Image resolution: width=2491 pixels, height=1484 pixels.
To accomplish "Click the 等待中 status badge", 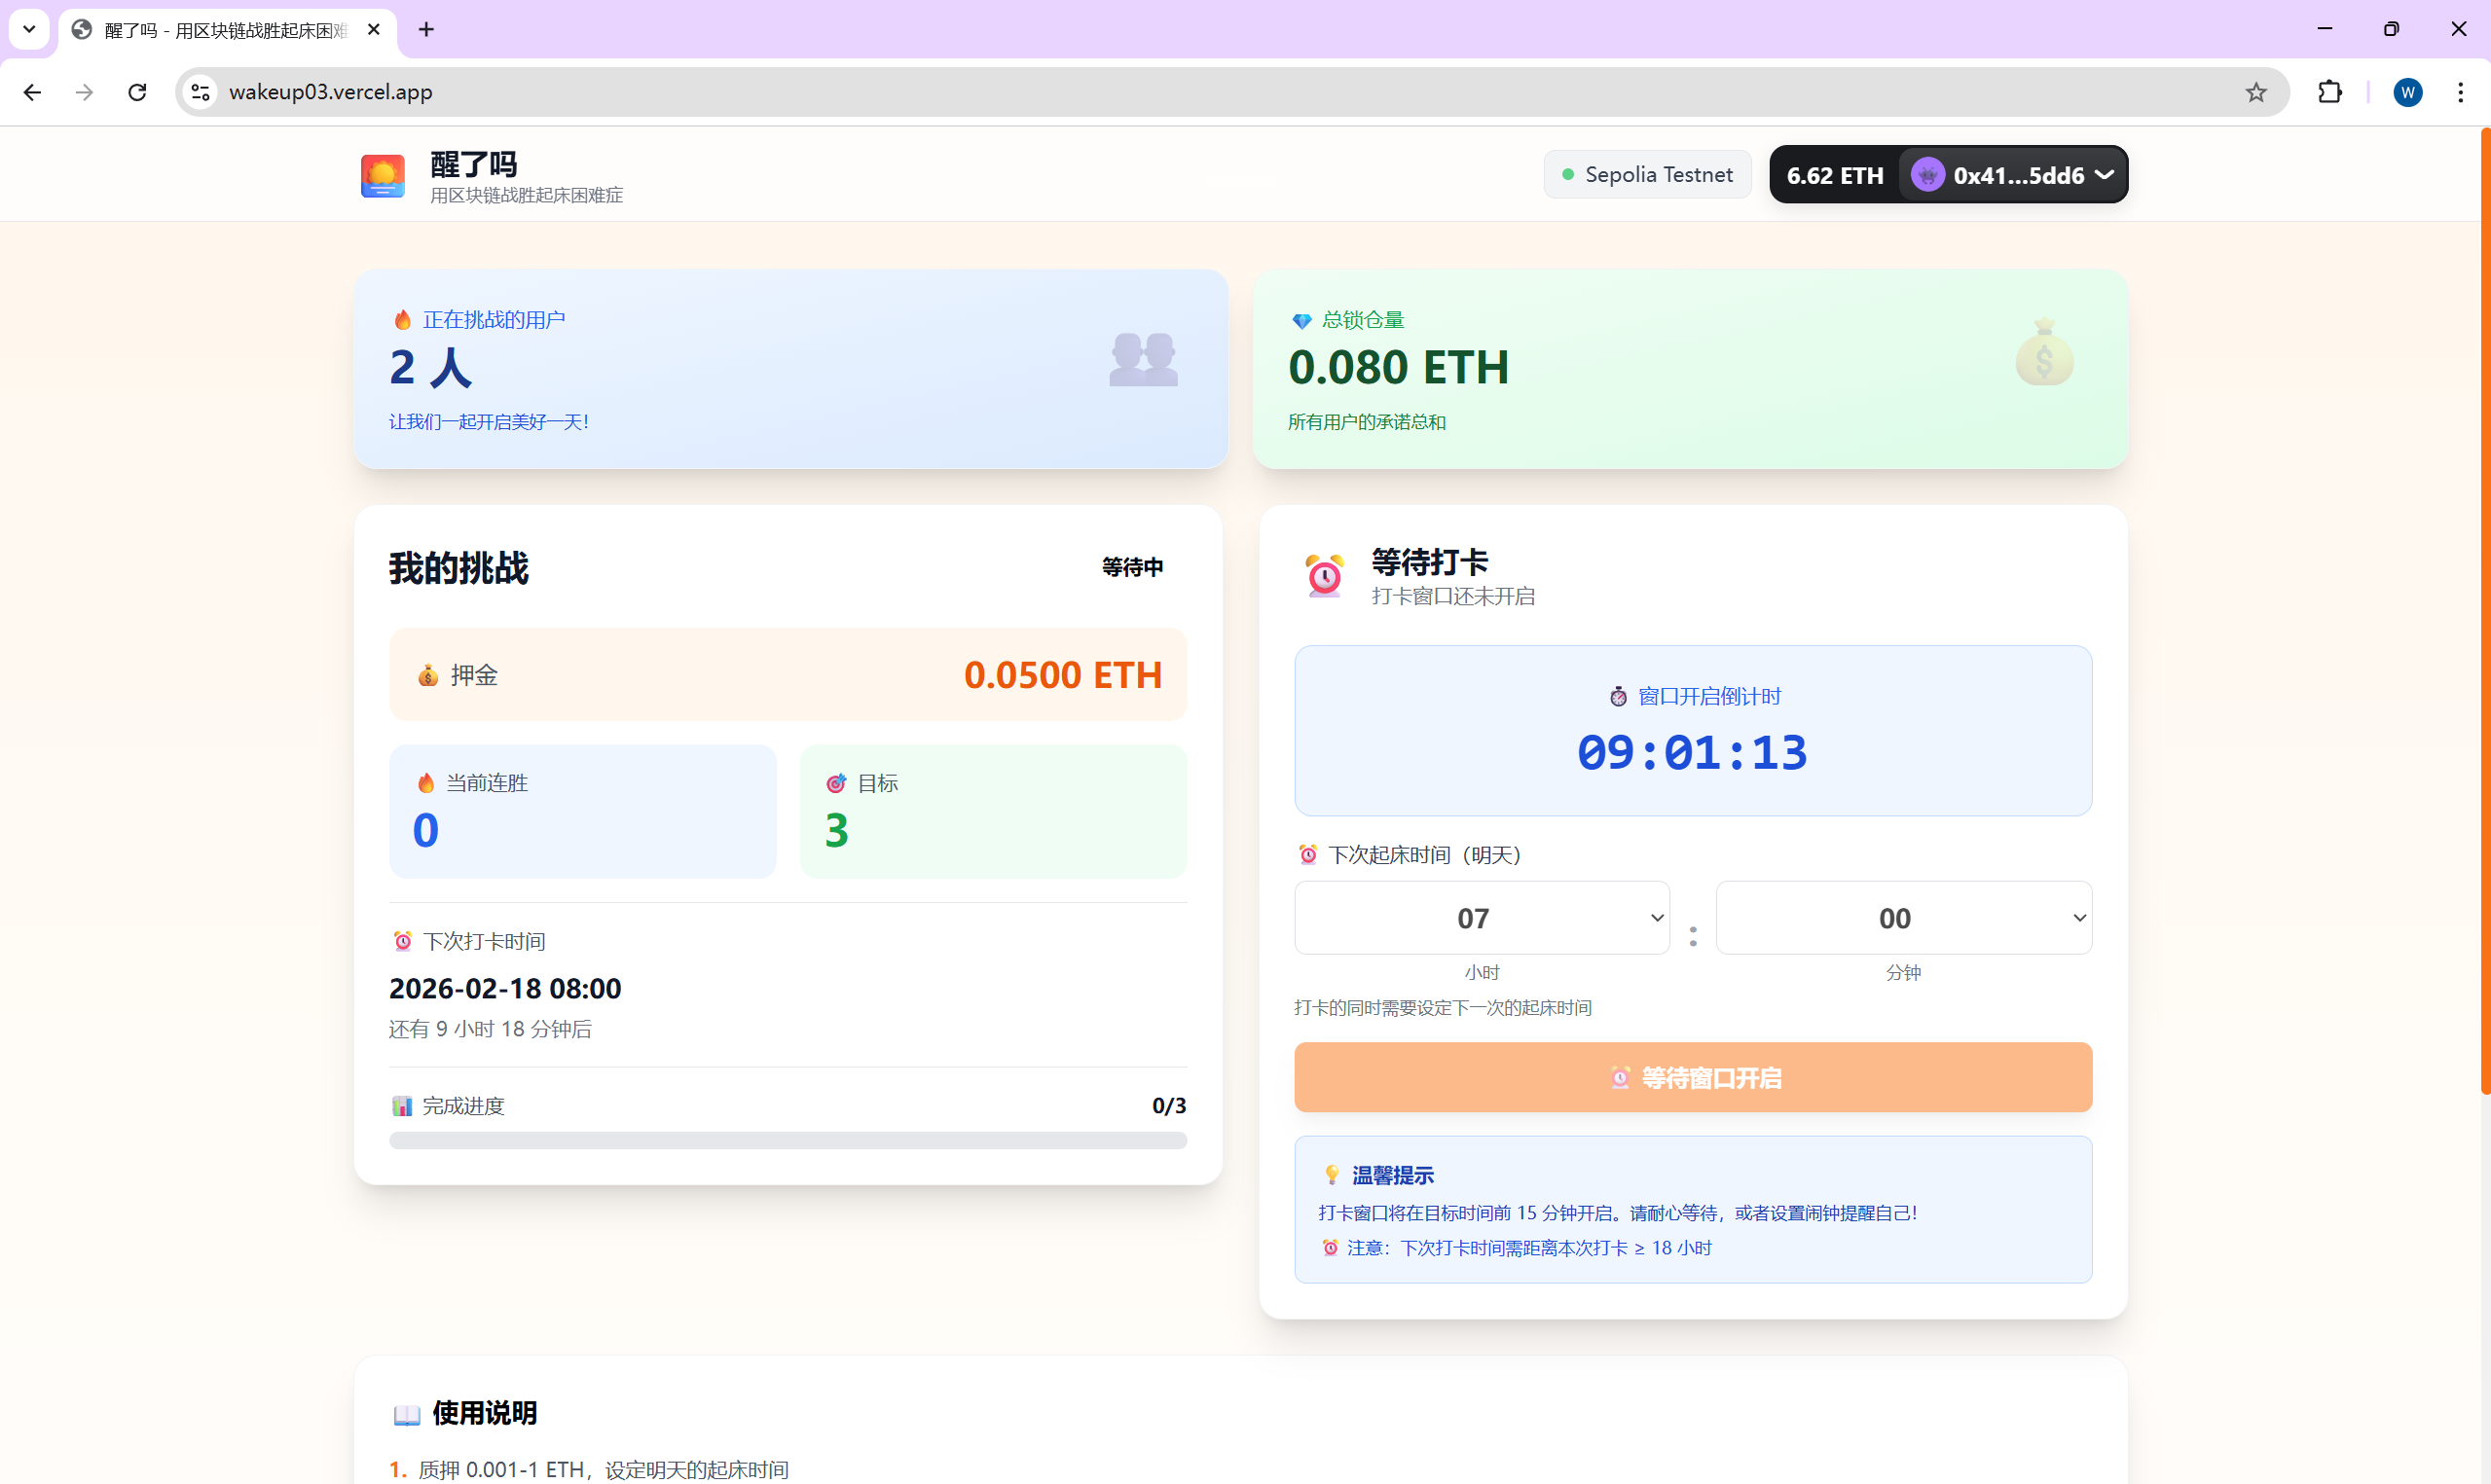I will [1132, 568].
